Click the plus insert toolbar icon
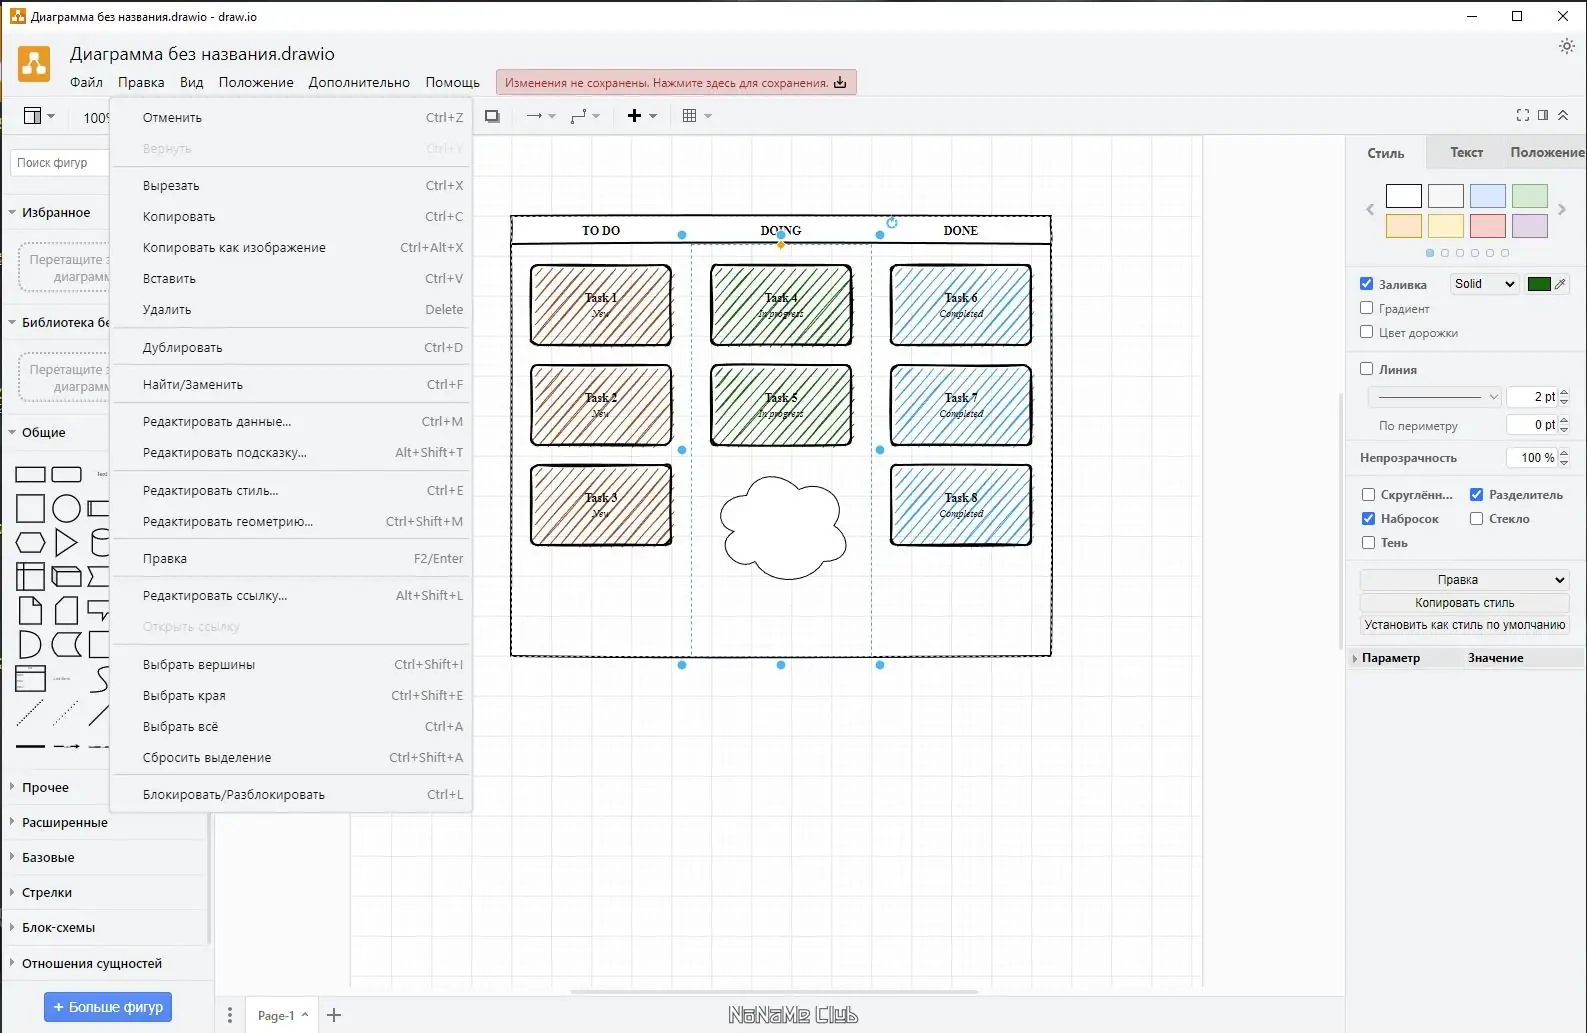Screen dimensions: 1587x1033 coord(641,116)
